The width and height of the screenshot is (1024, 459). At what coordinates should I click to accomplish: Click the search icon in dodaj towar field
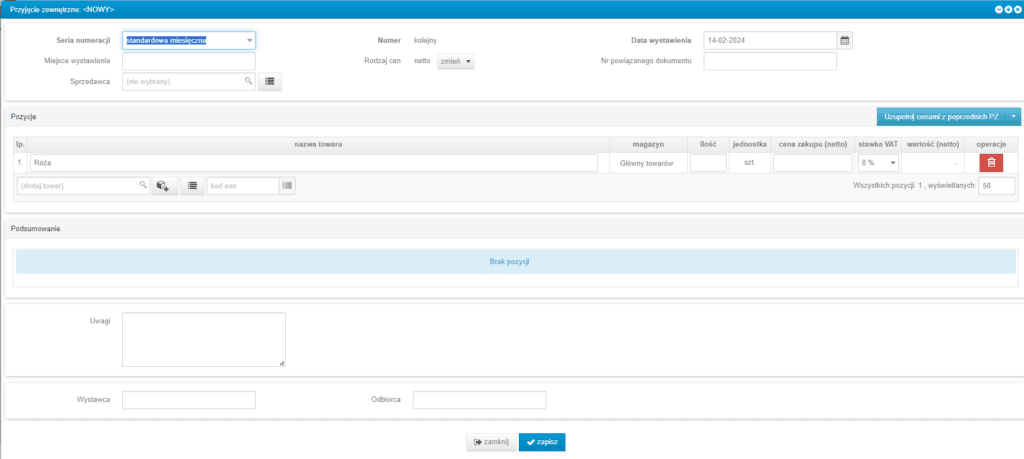coord(144,186)
